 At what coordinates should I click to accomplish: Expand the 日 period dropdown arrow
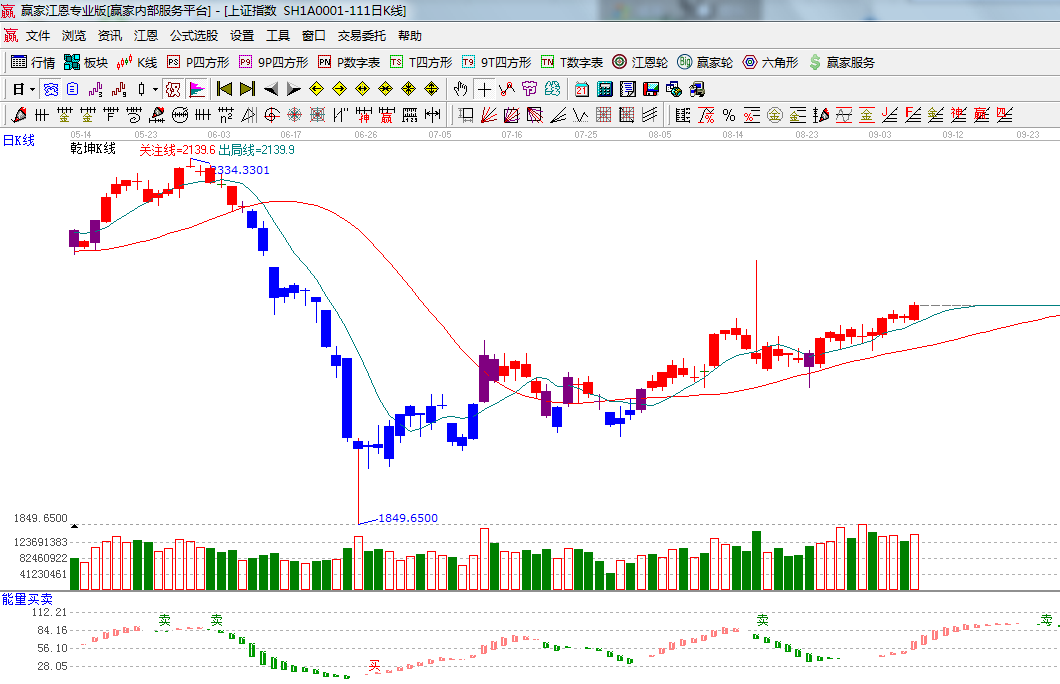point(32,89)
